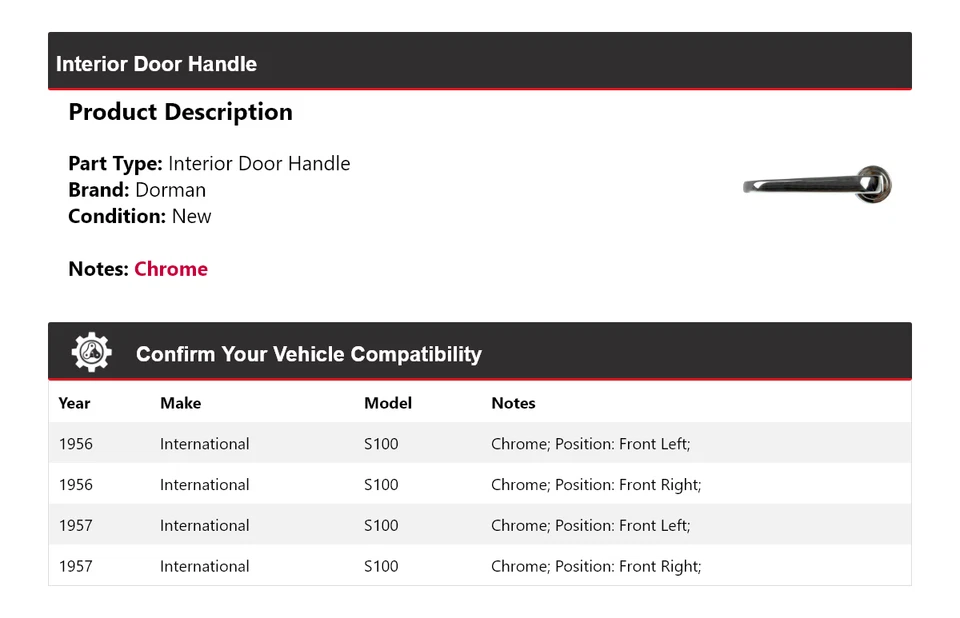Click the Notes column header

tap(513, 403)
